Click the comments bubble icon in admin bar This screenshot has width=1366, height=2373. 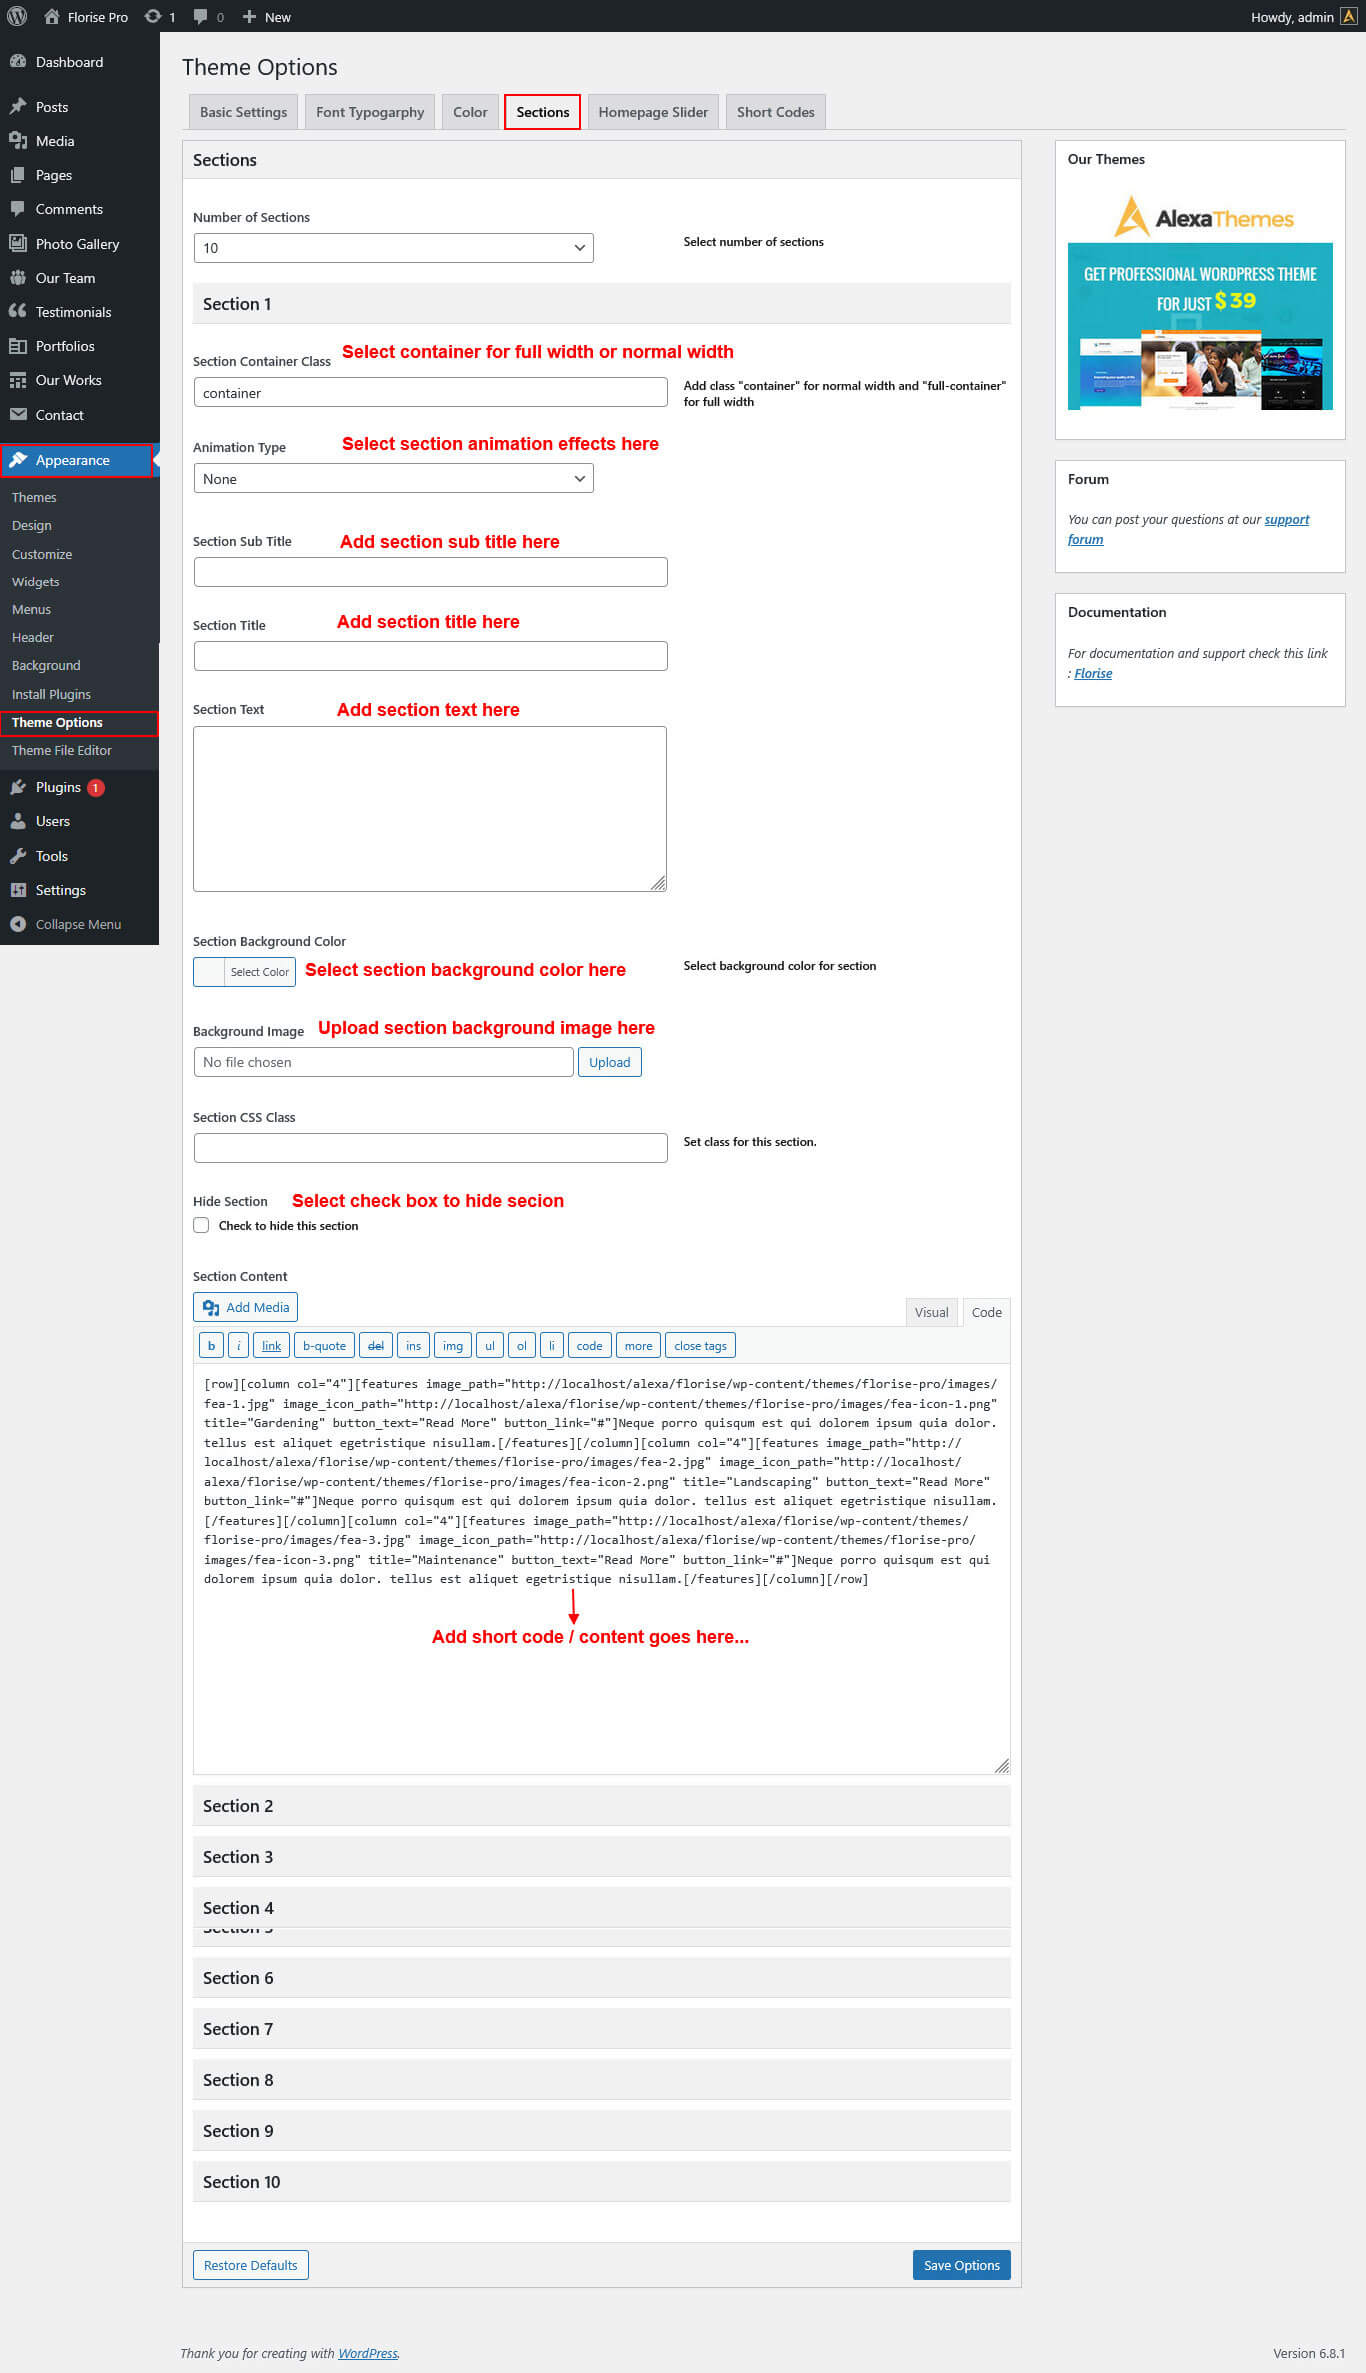(201, 16)
